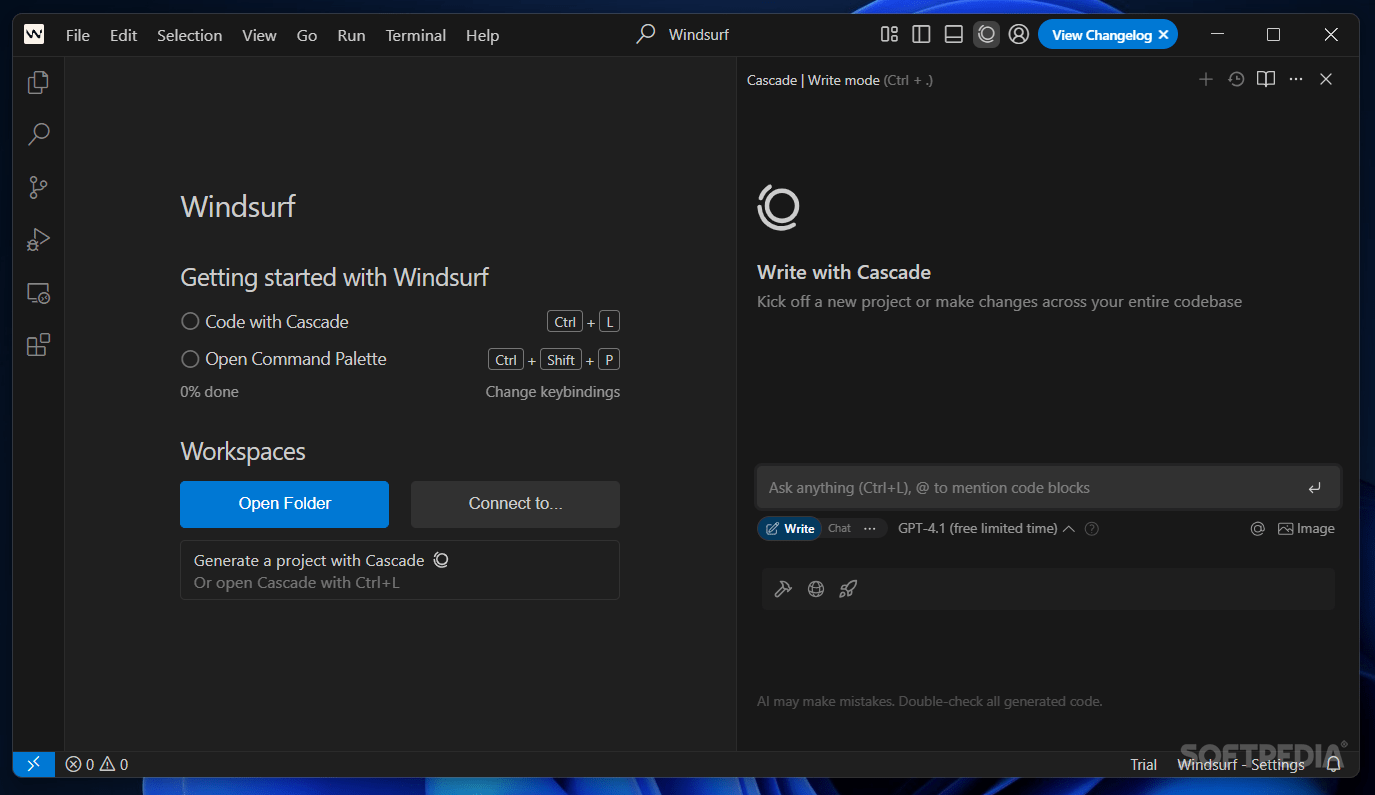Click the rocket icon below the chat input
The width and height of the screenshot is (1375, 795).
pyautogui.click(x=848, y=589)
